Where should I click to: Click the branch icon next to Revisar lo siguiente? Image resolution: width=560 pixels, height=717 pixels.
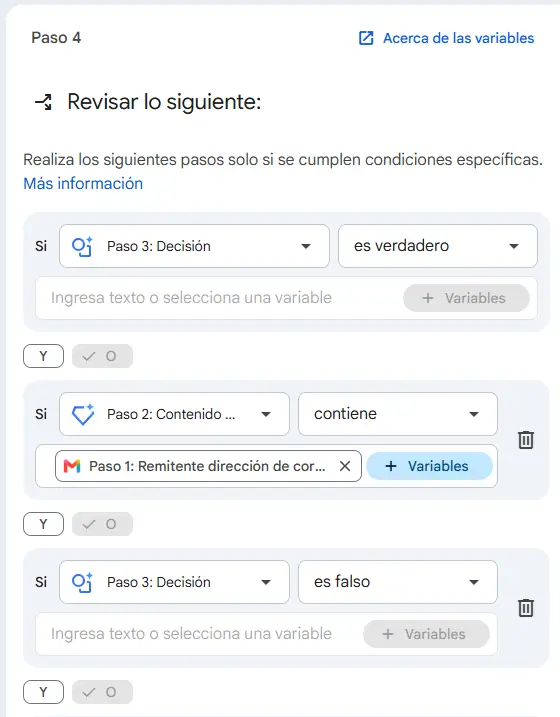(44, 102)
